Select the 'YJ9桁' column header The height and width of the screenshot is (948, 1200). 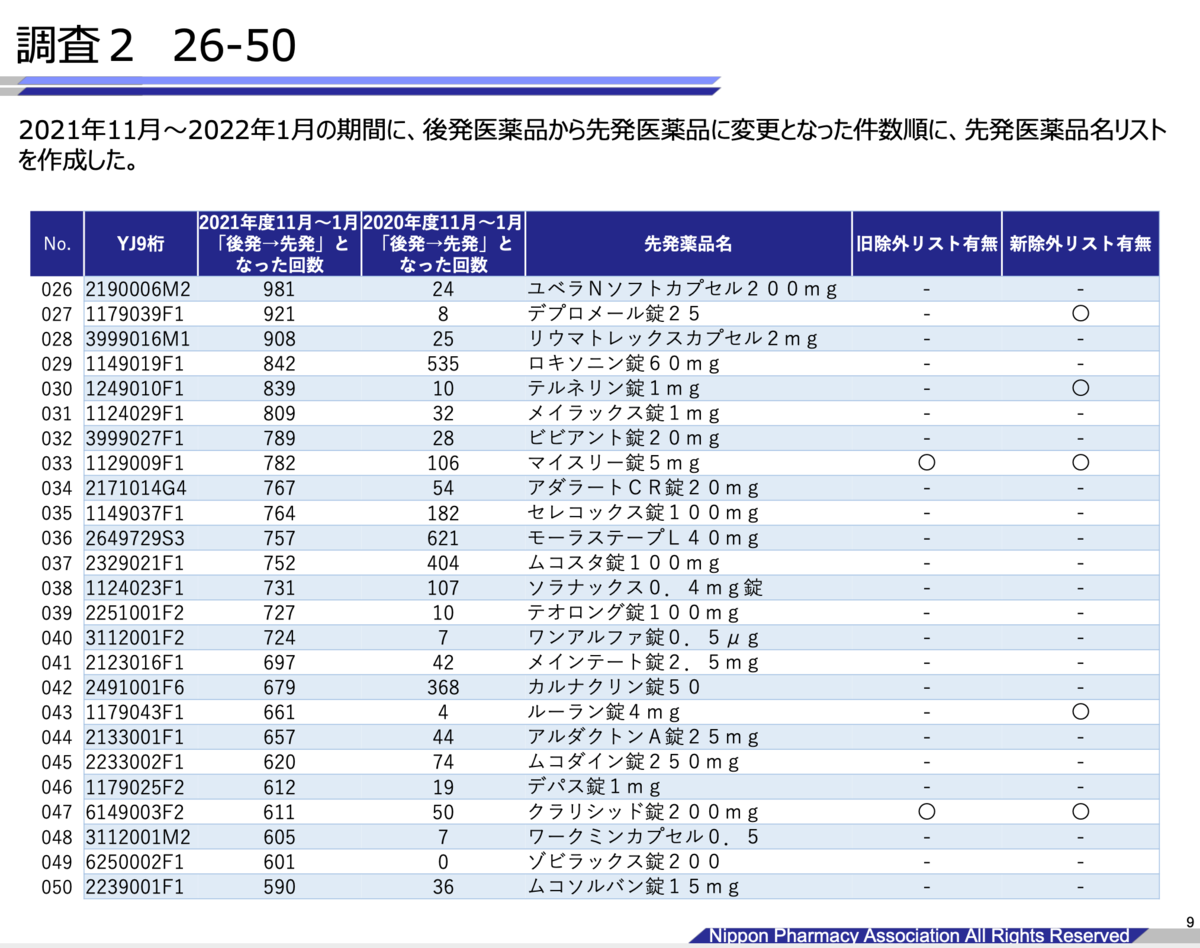(x=139, y=243)
